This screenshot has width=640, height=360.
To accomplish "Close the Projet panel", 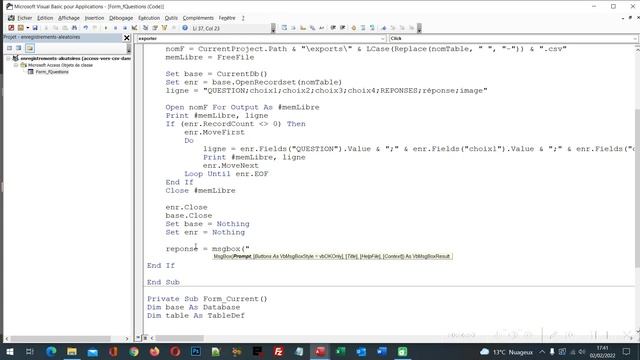I will pyautogui.click(x=127, y=38).
